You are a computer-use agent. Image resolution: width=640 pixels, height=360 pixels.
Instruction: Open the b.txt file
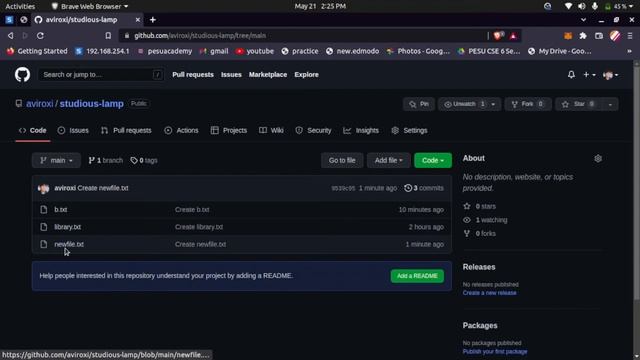pos(60,209)
